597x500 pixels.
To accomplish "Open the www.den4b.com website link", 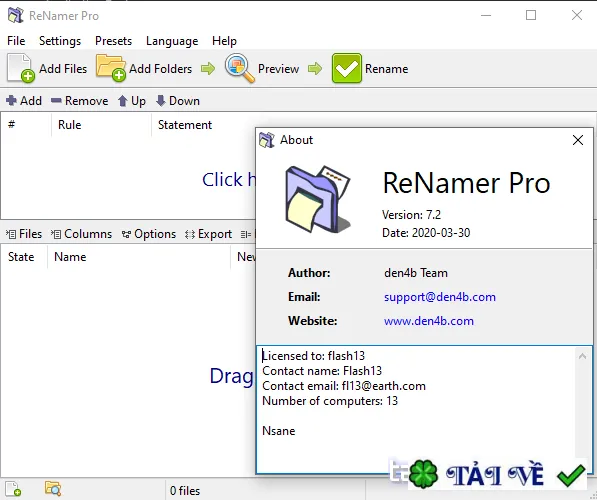I will (x=429, y=321).
